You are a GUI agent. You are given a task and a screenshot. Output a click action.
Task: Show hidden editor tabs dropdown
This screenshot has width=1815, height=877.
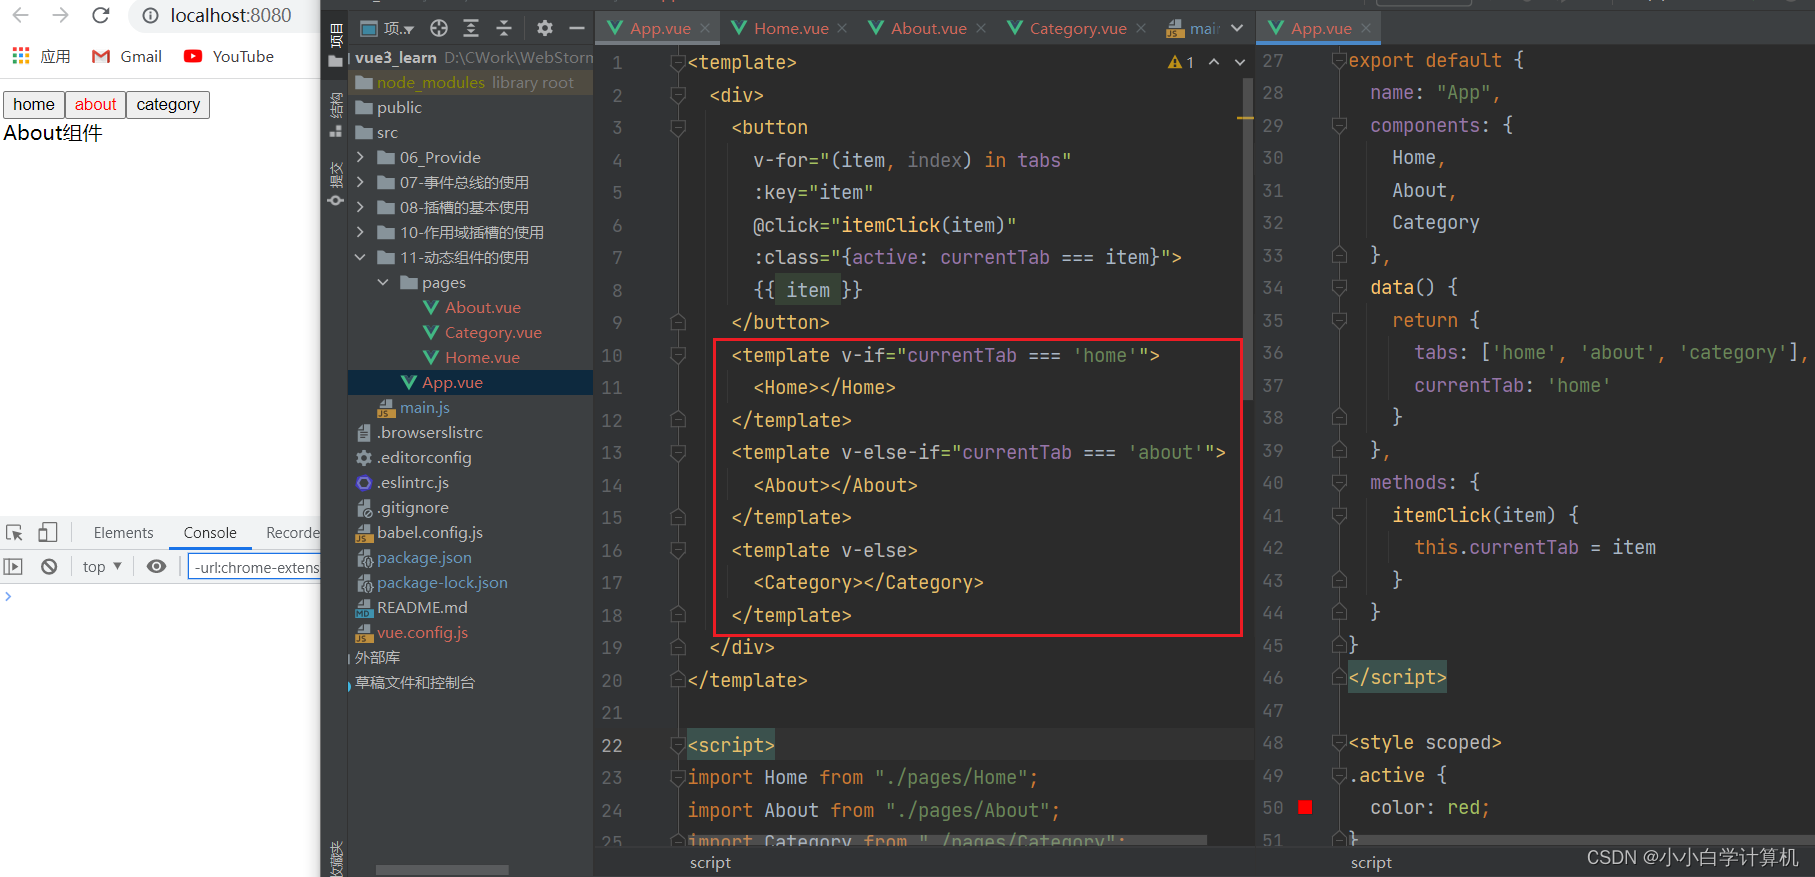[1237, 28]
